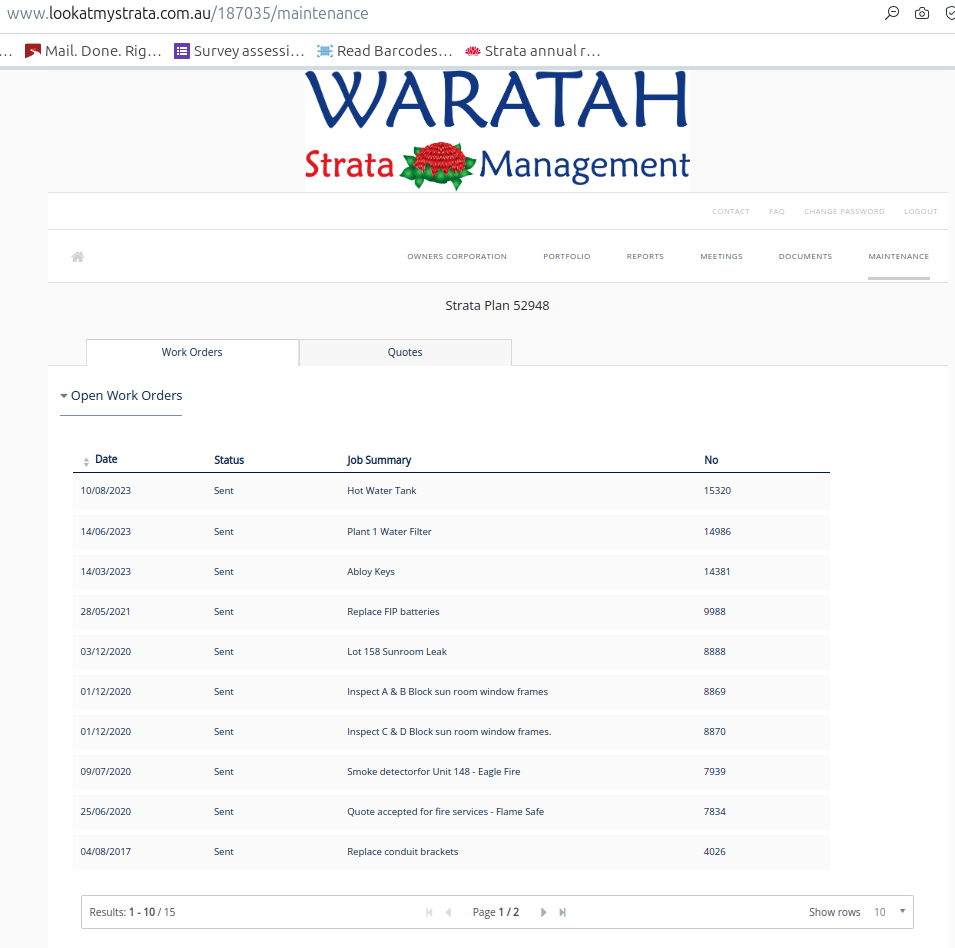This screenshot has height=948, width=955.
Task: Open the Read Barcodes bookmark
Action: pos(384,51)
